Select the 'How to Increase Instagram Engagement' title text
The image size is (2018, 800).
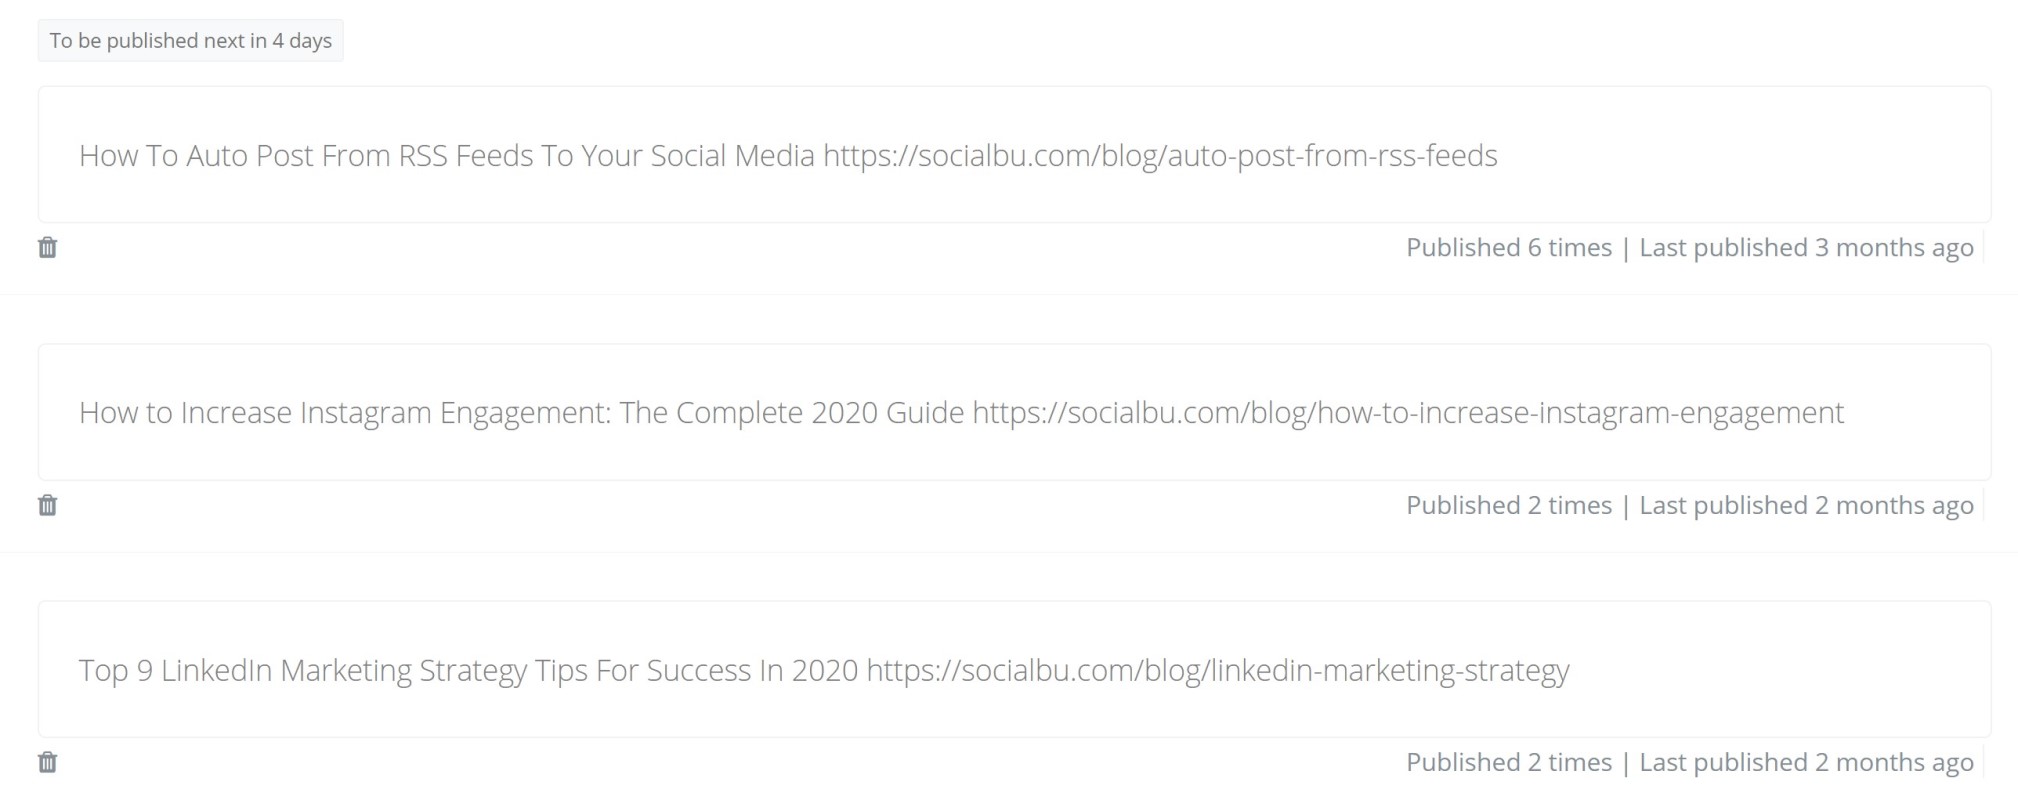345,412
